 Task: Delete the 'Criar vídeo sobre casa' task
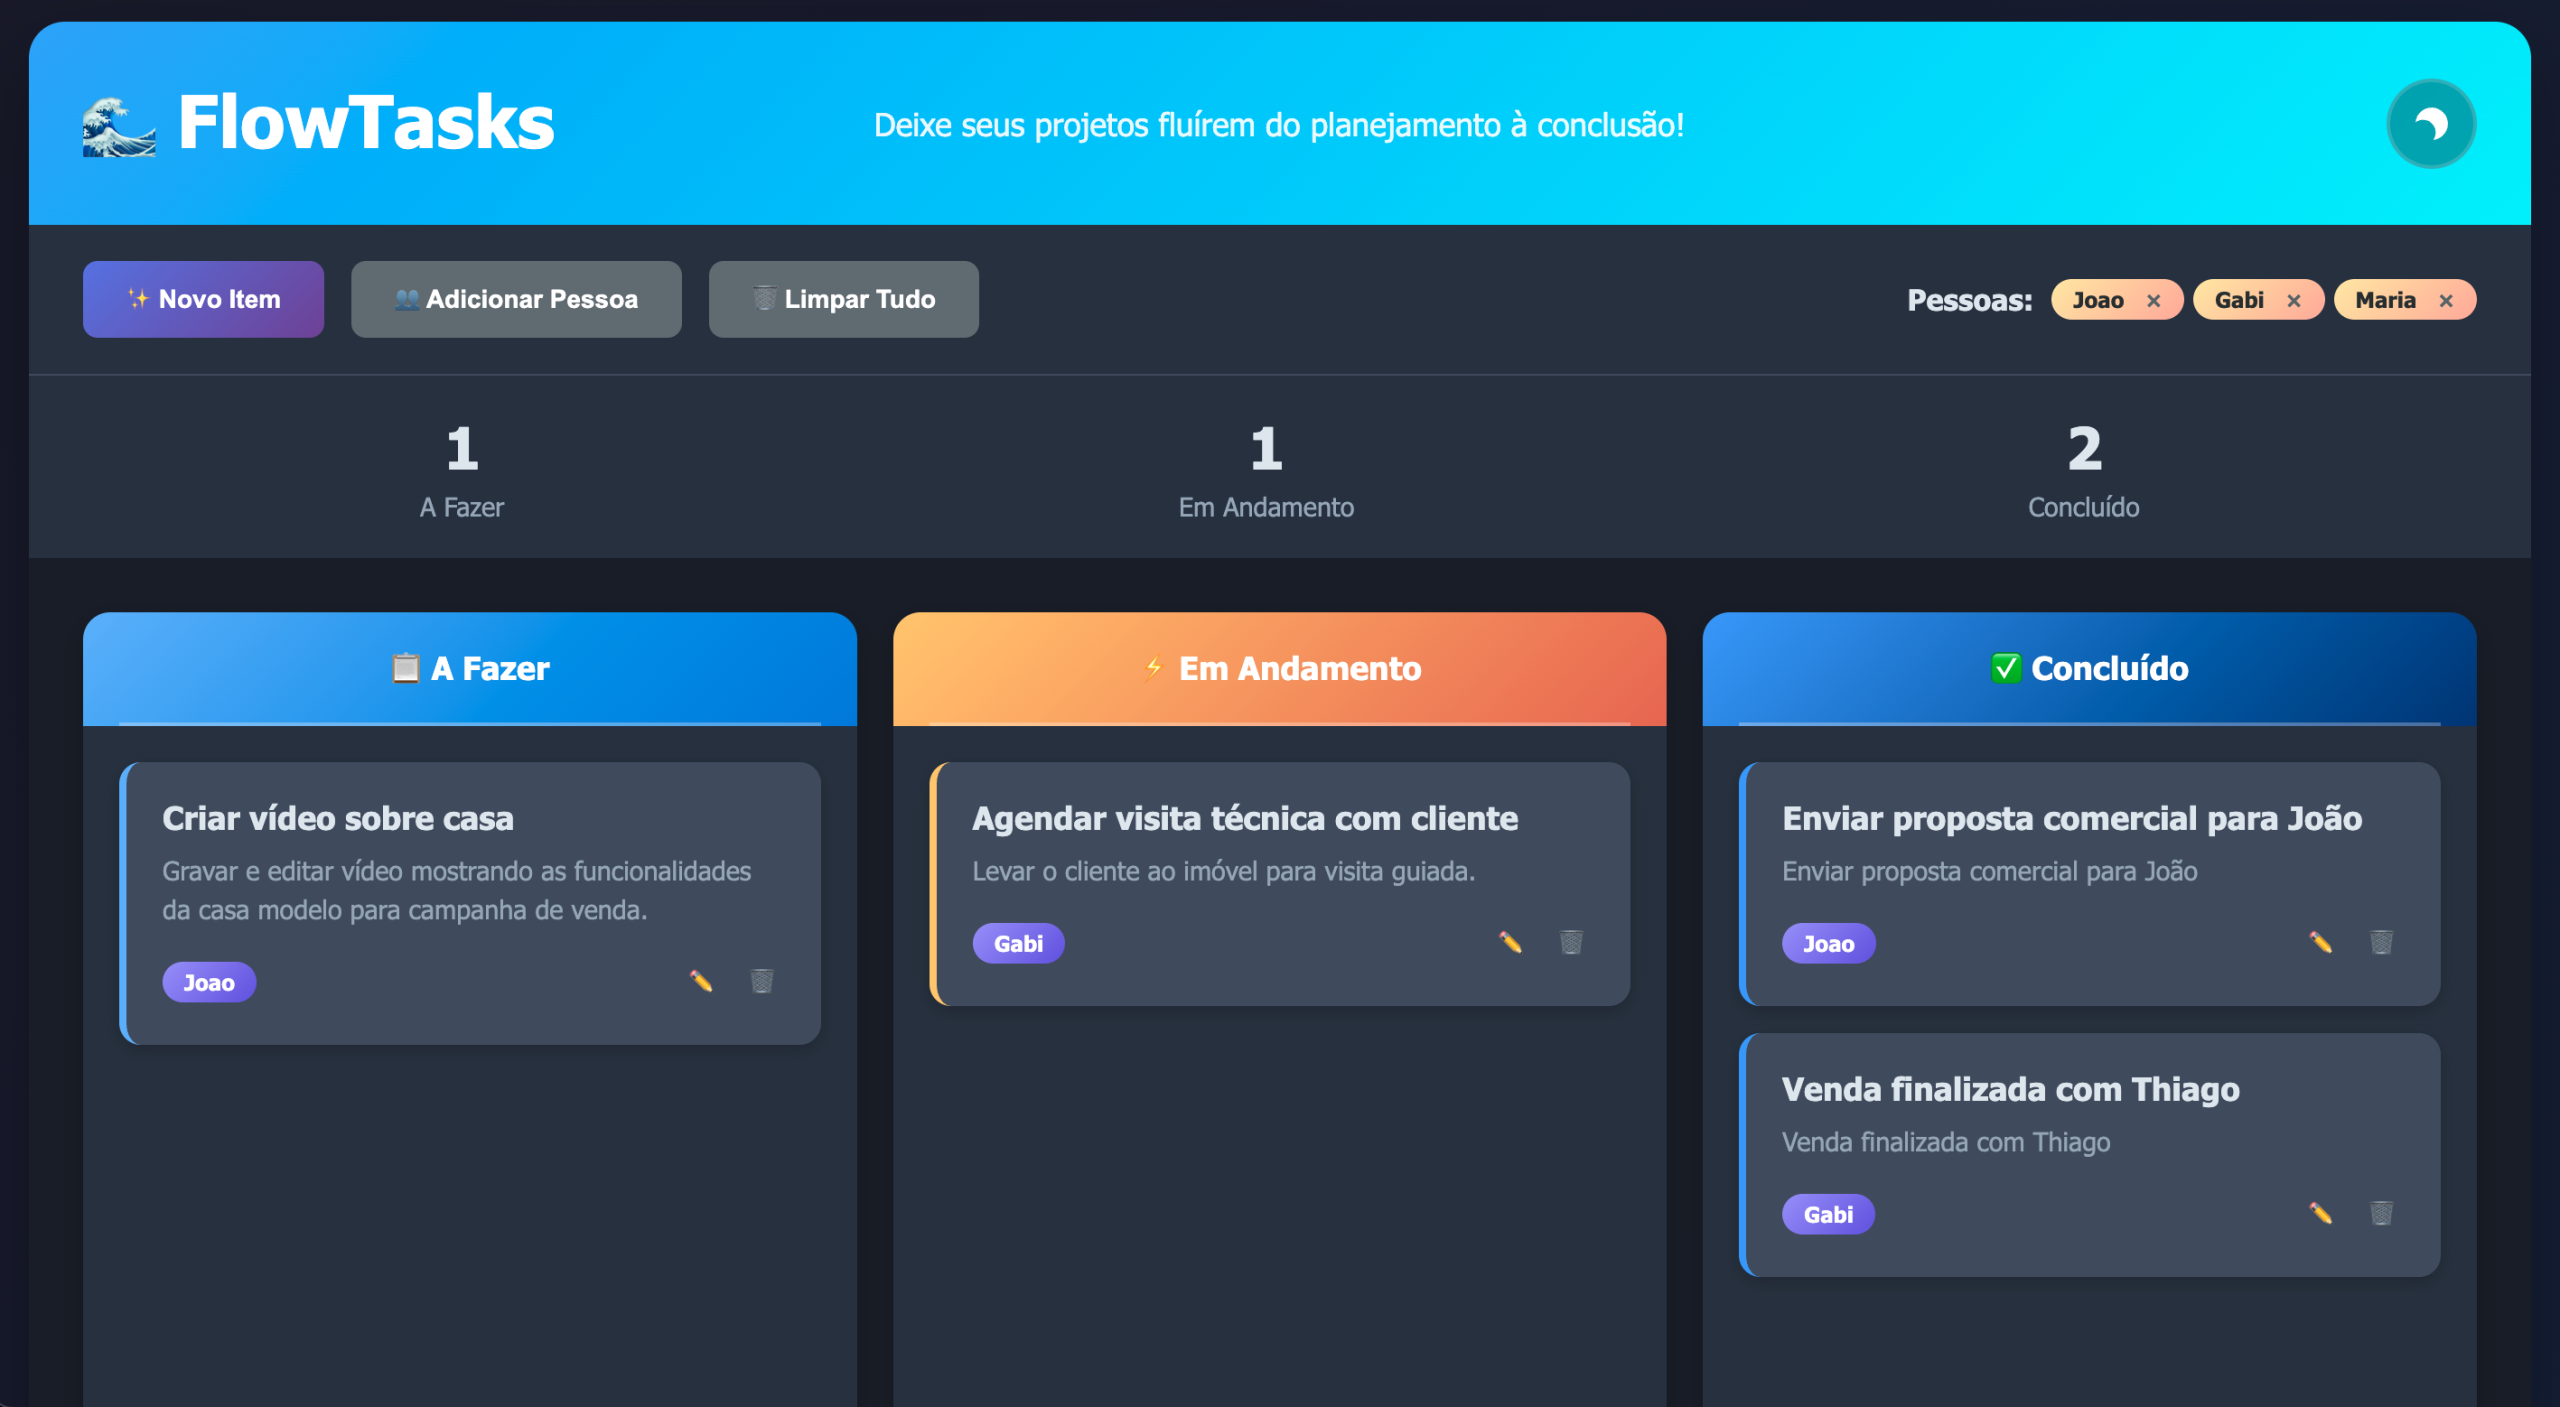point(761,981)
